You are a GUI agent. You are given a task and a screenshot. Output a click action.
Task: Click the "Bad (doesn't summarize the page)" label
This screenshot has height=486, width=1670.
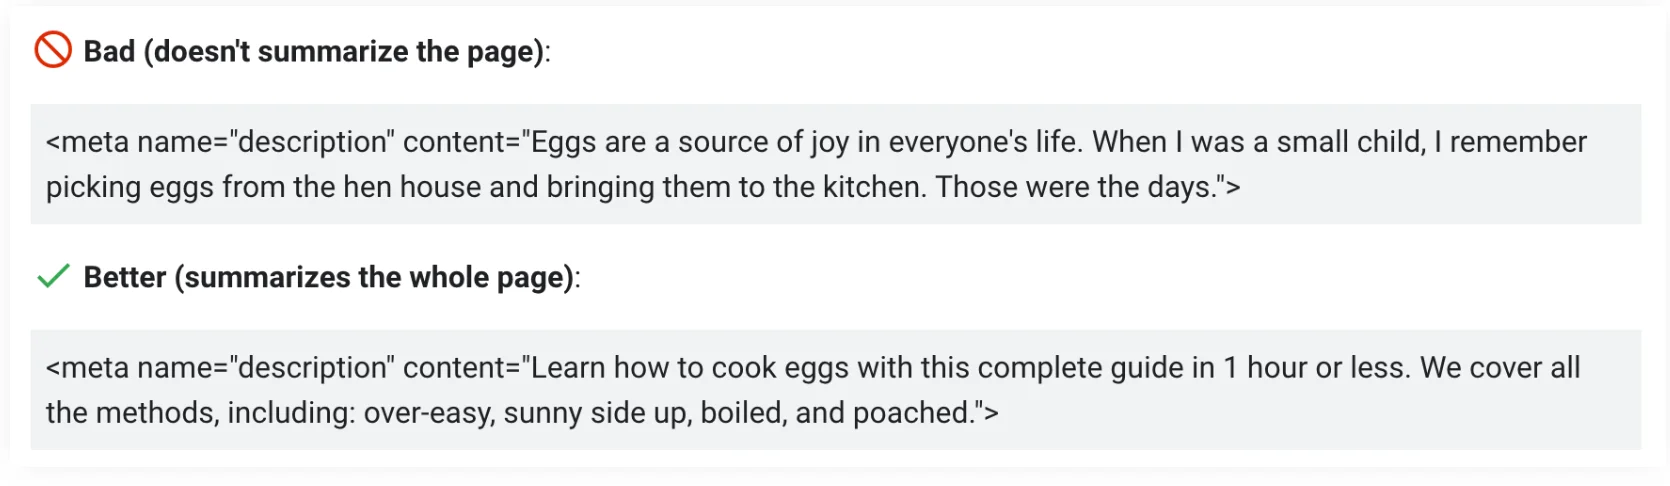pyautogui.click(x=315, y=51)
